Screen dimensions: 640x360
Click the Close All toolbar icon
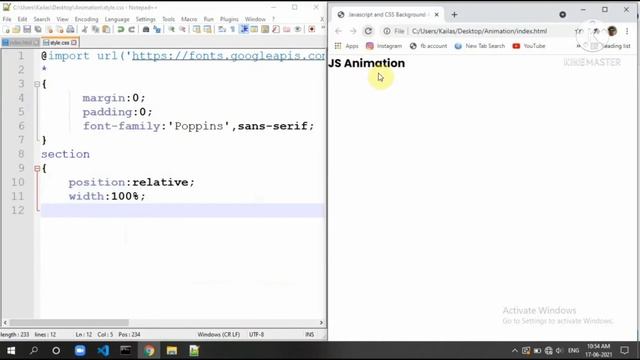[60, 29]
